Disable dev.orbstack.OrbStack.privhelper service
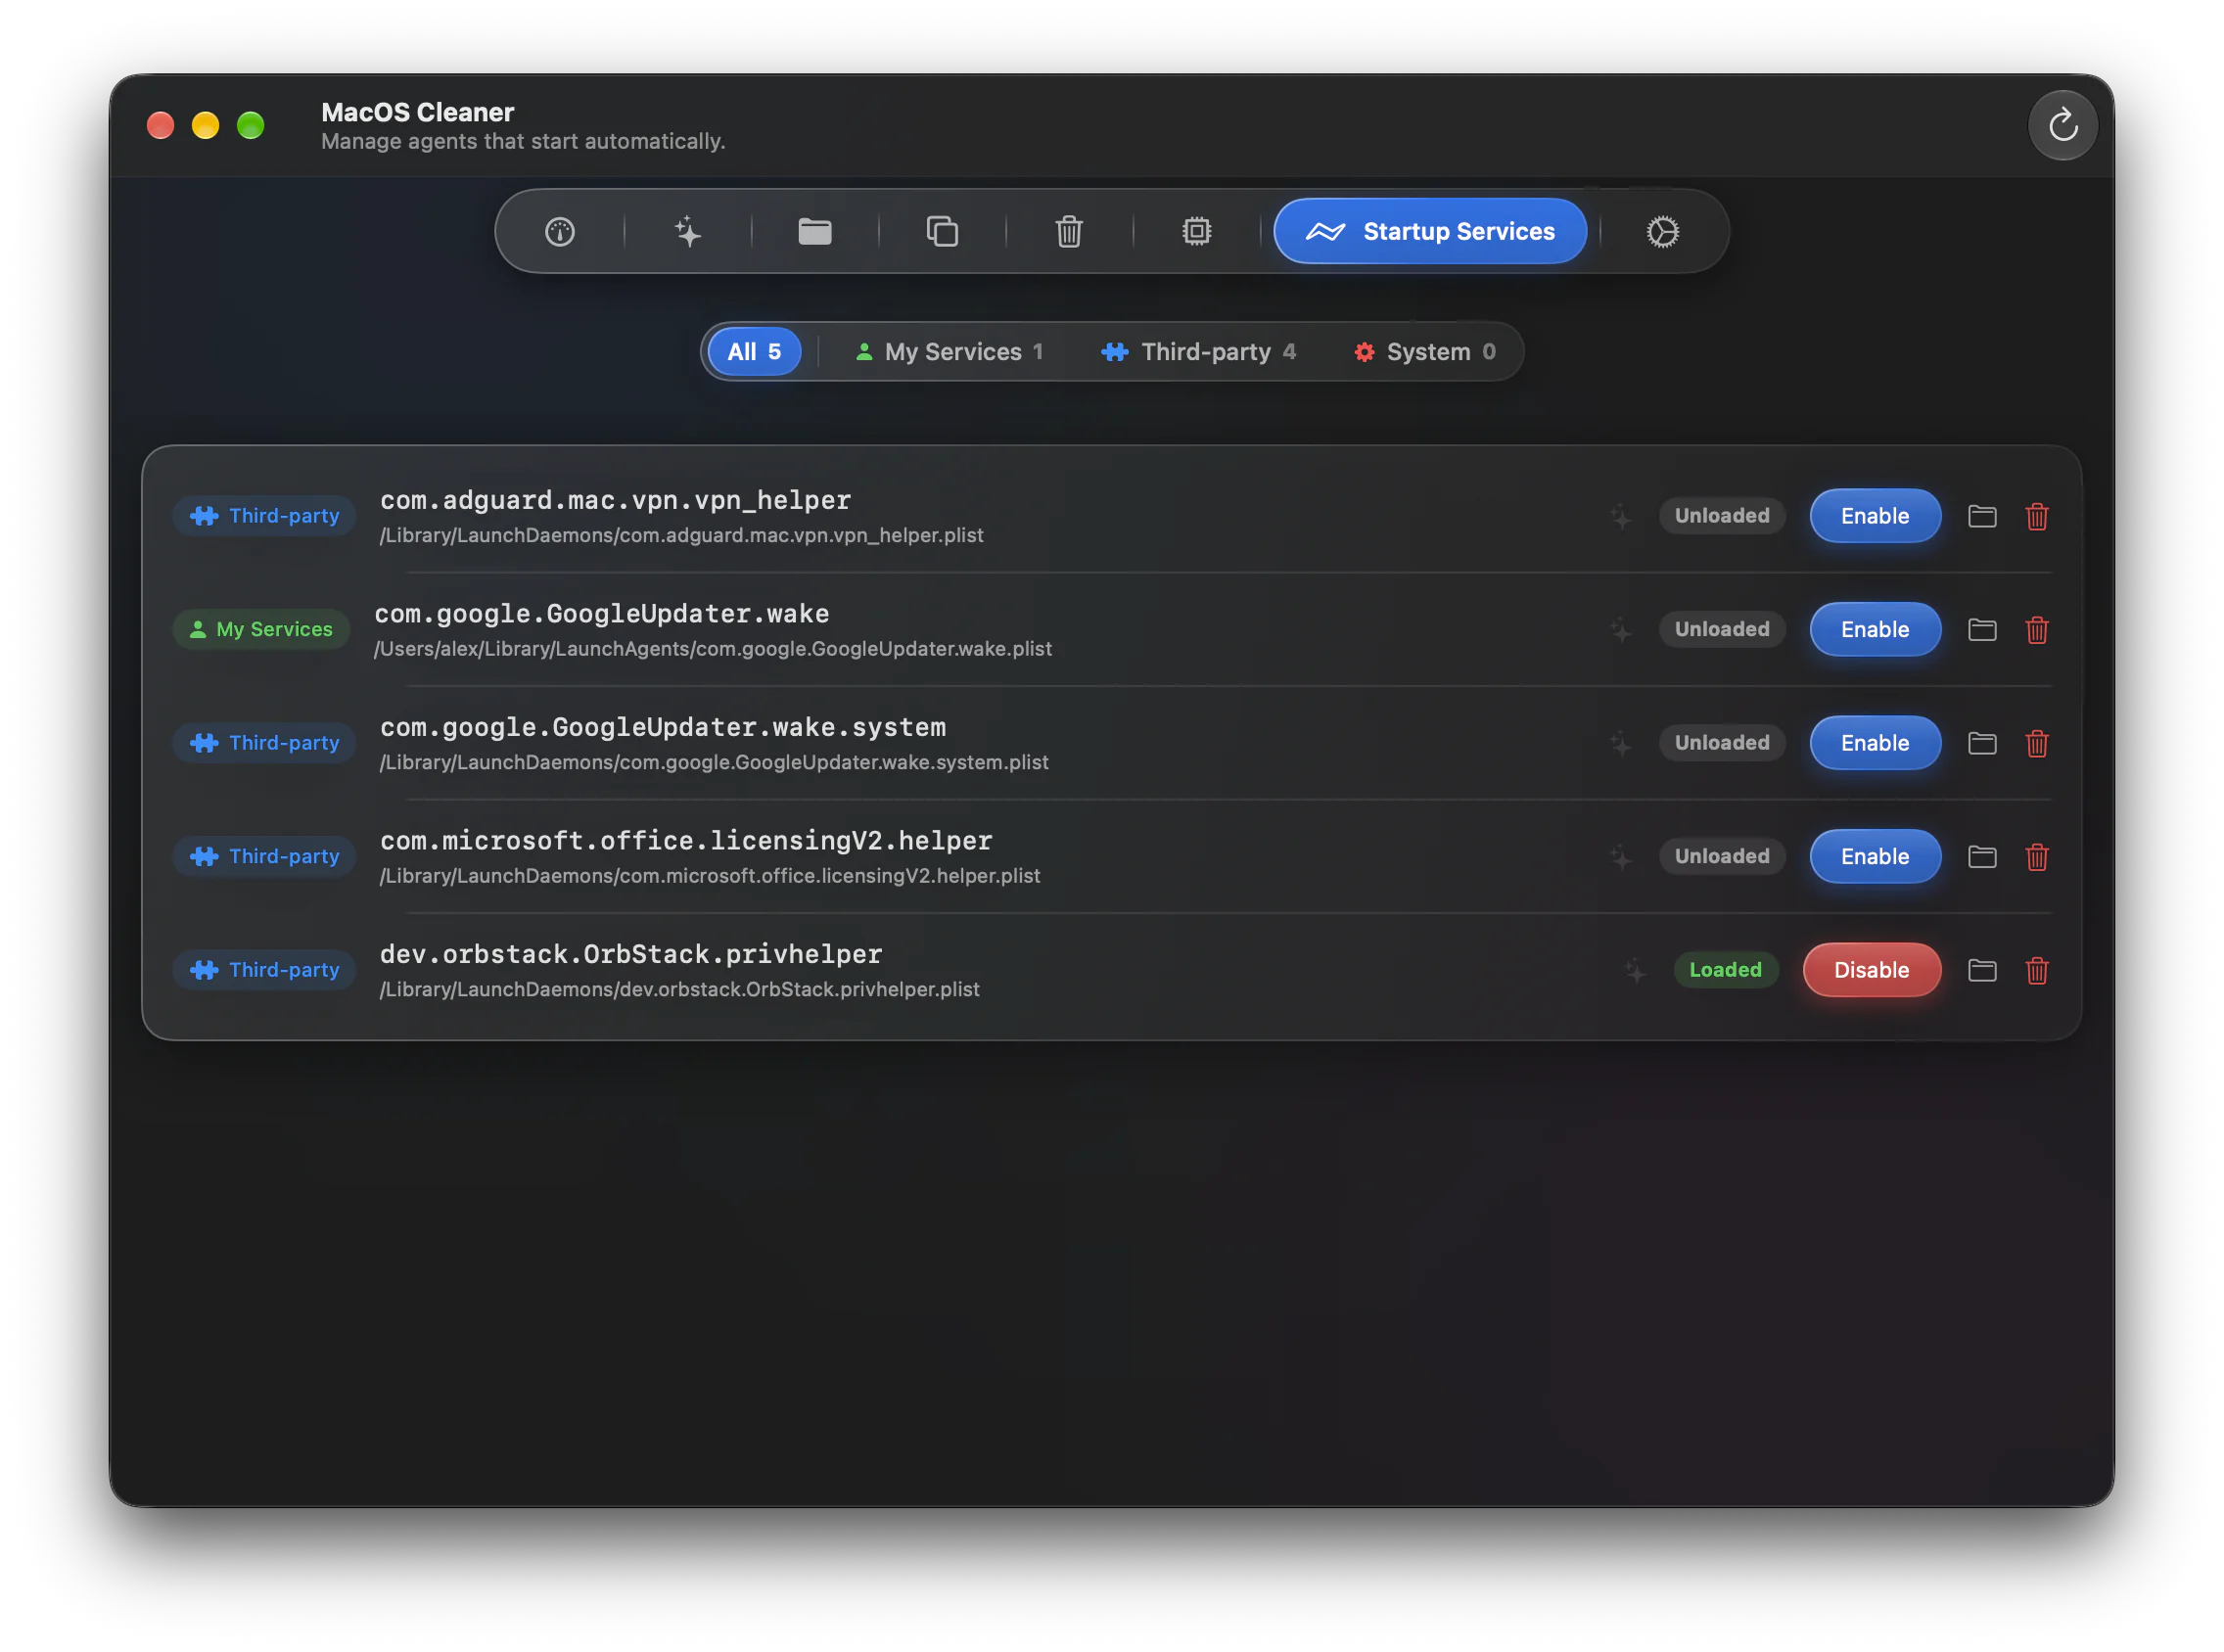The width and height of the screenshot is (2224, 1652). tap(1871, 970)
